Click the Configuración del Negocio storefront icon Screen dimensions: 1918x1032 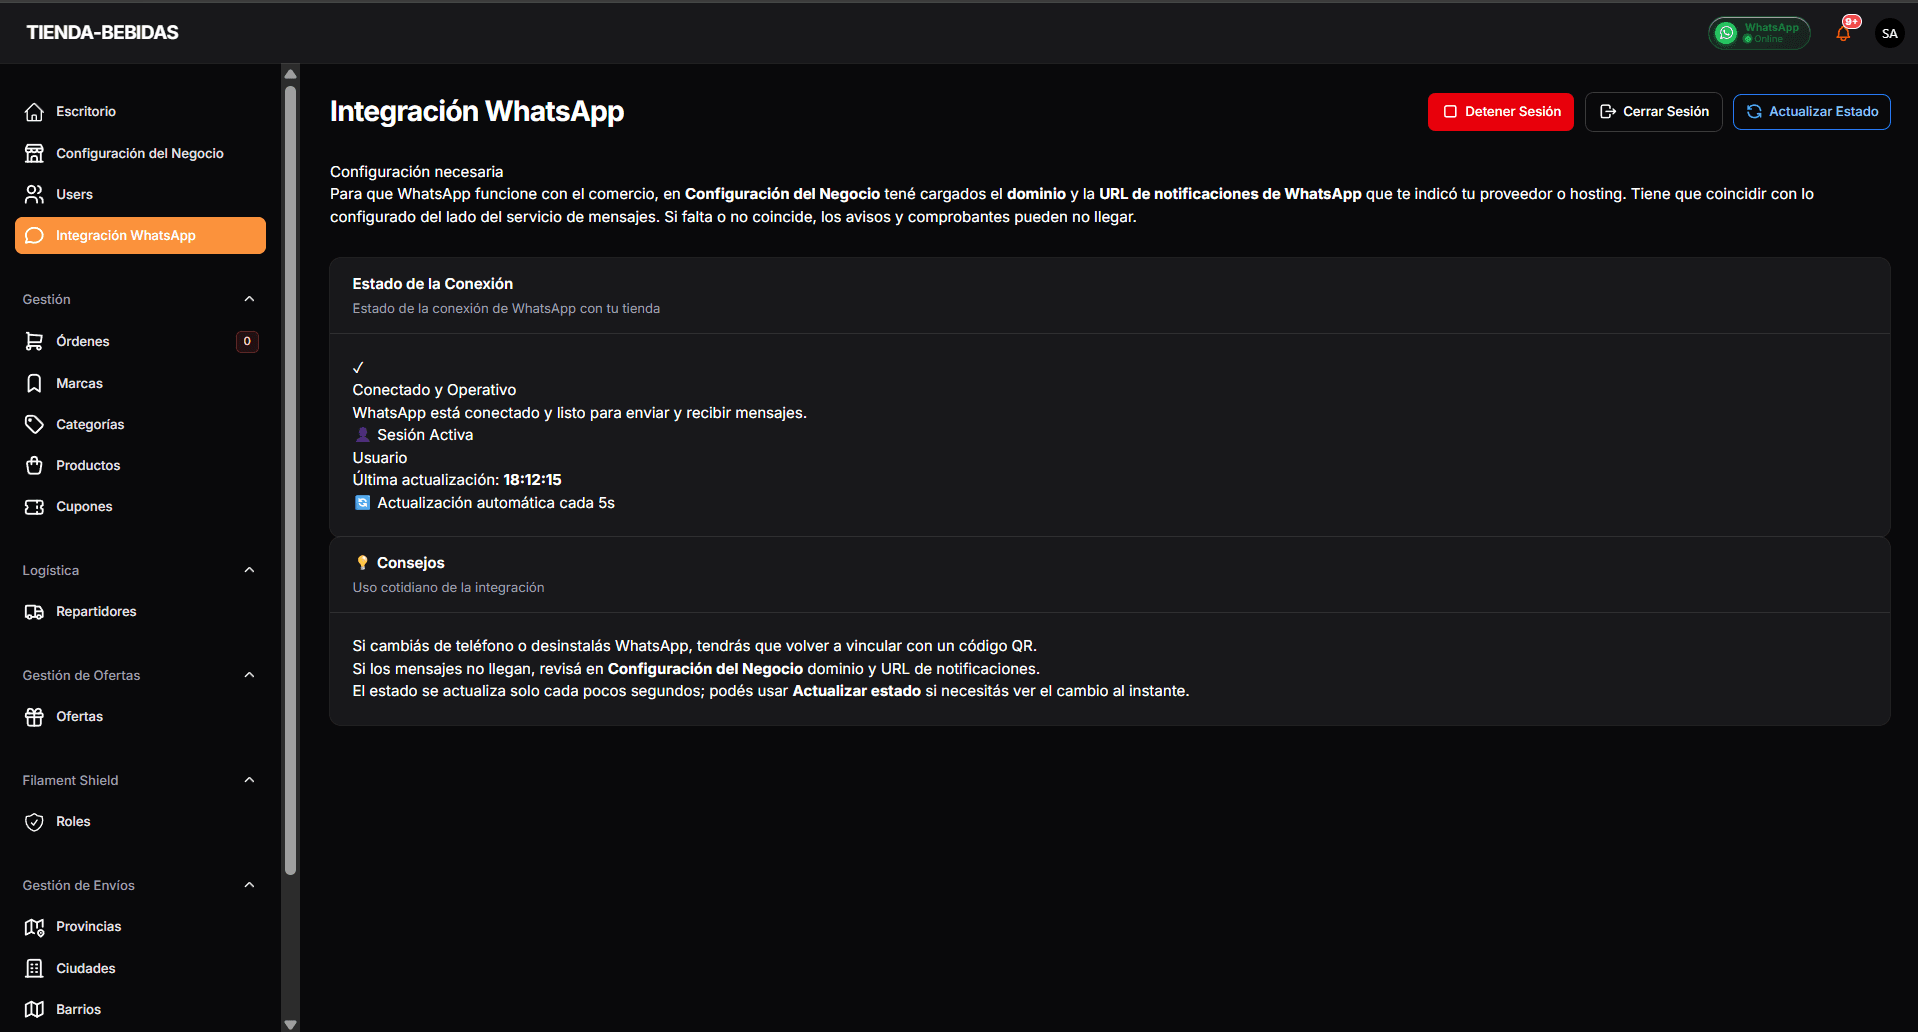35,152
